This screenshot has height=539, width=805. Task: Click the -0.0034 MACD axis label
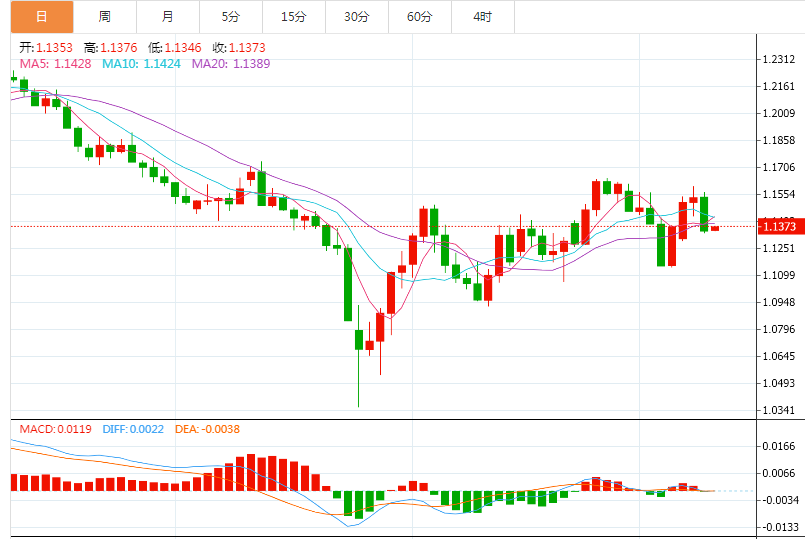[779, 500]
